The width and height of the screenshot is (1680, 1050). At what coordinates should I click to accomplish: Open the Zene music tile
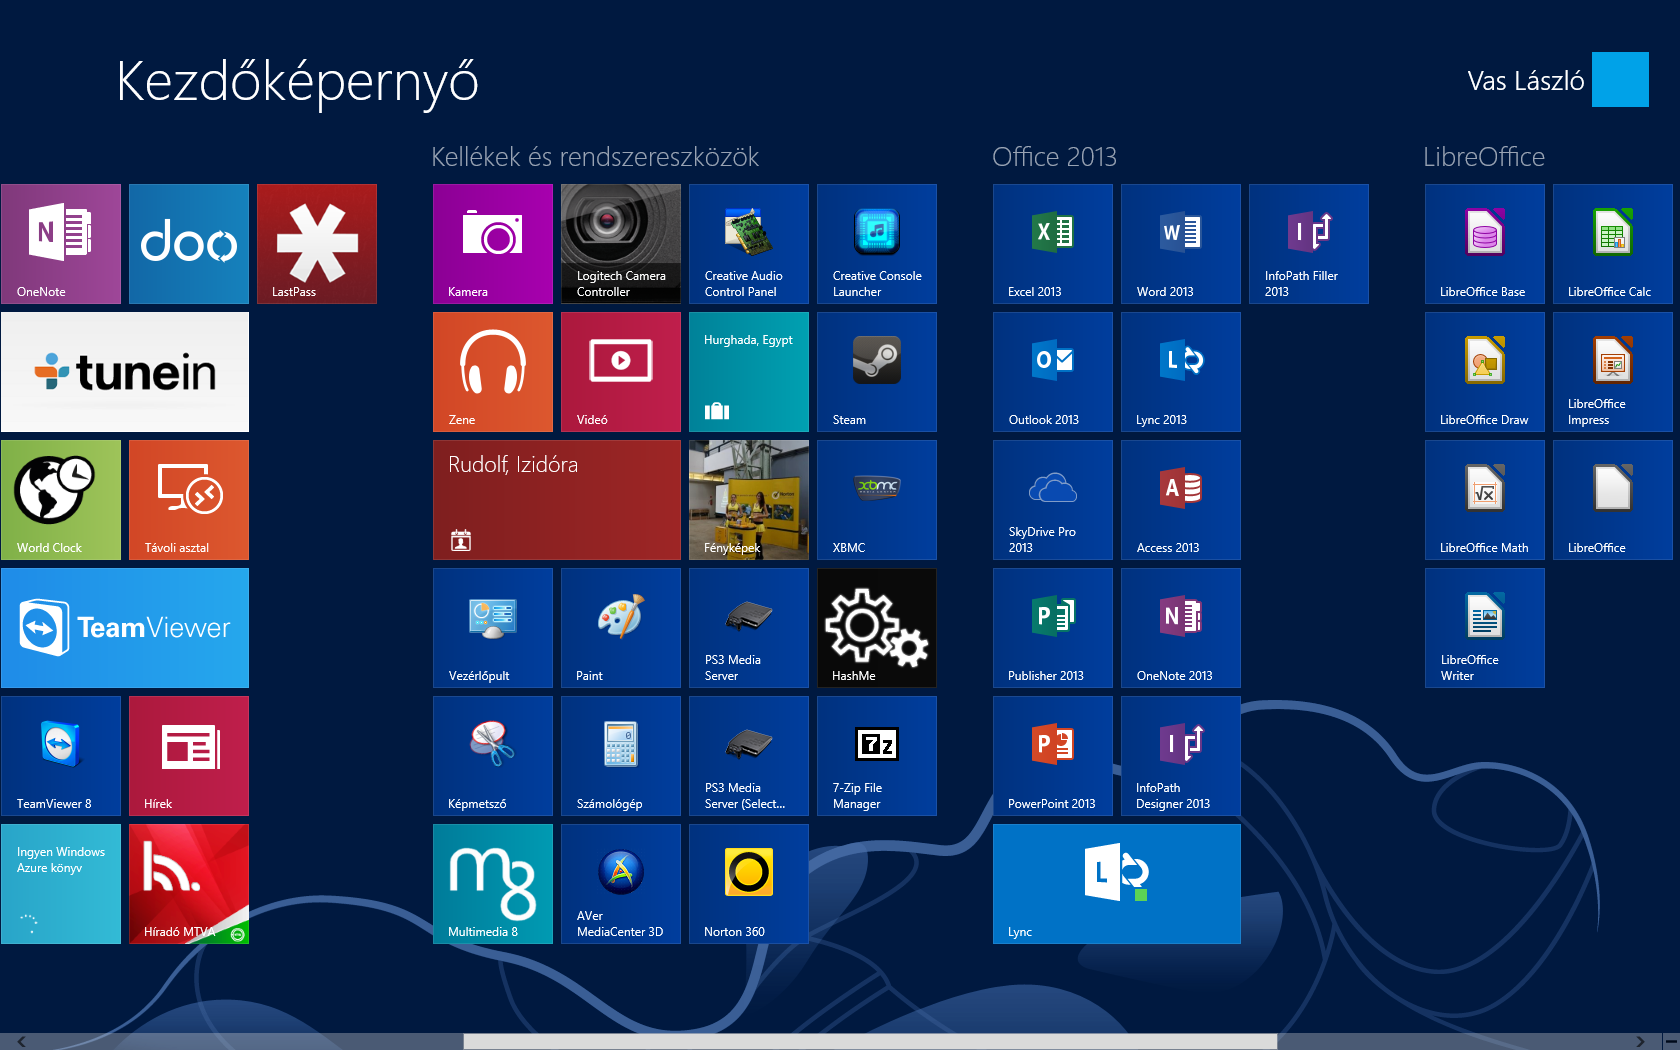pos(493,372)
